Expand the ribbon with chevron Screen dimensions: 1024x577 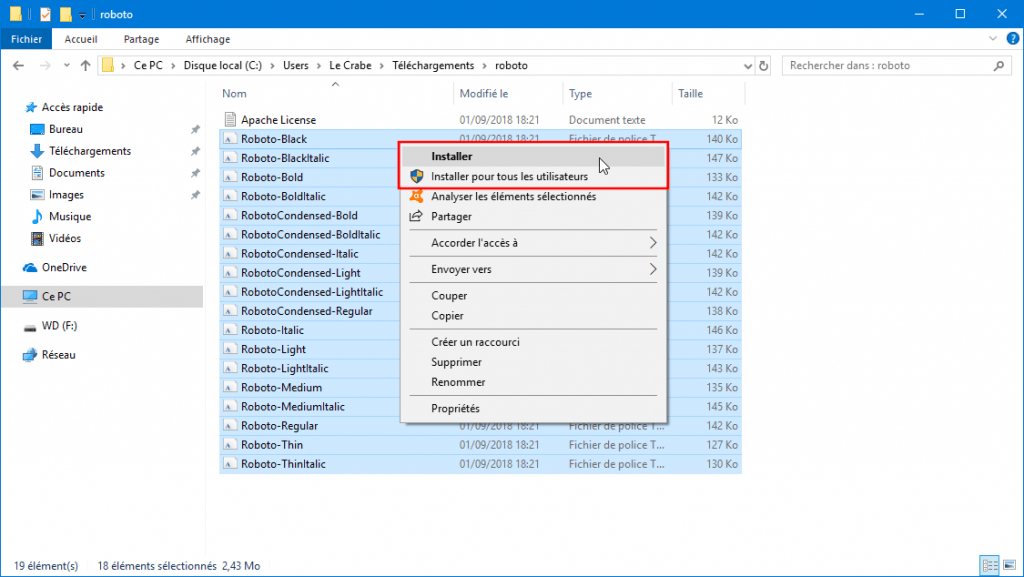(993, 39)
